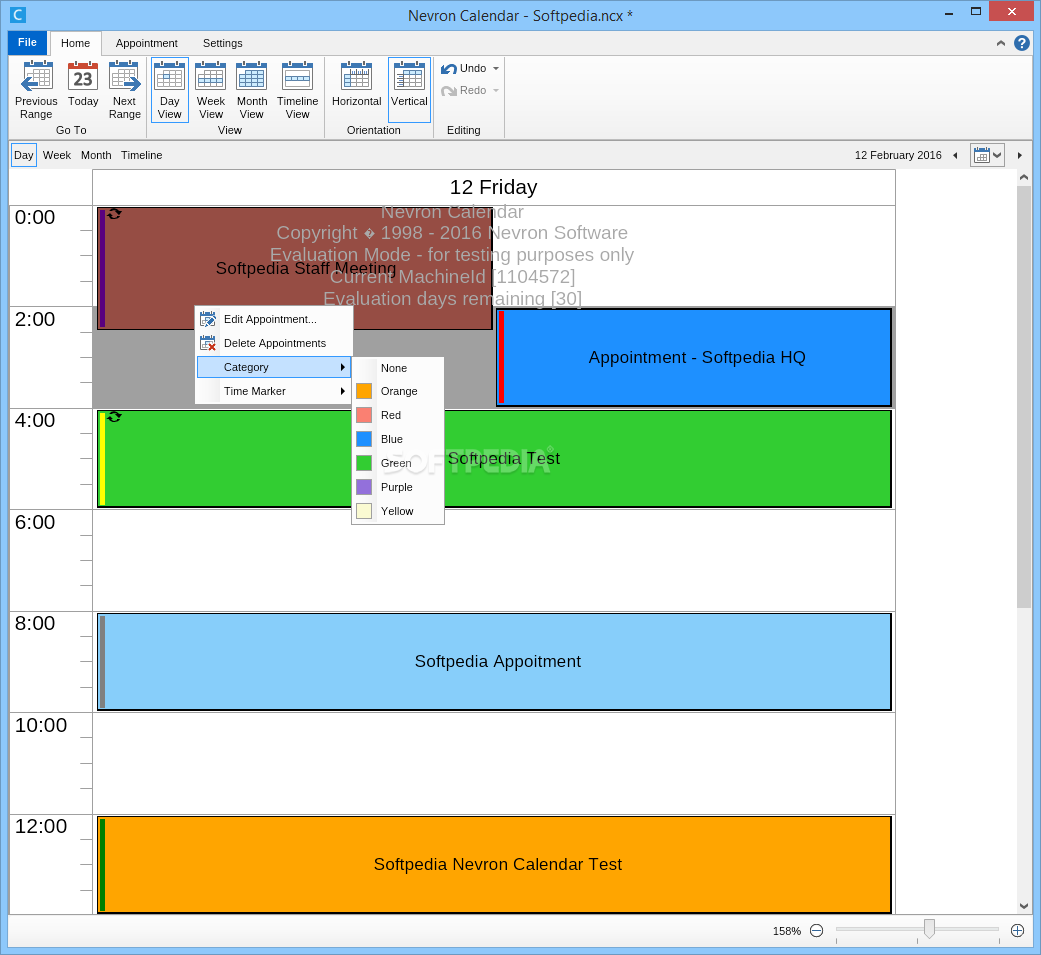Redo the last undone action

coord(464,90)
